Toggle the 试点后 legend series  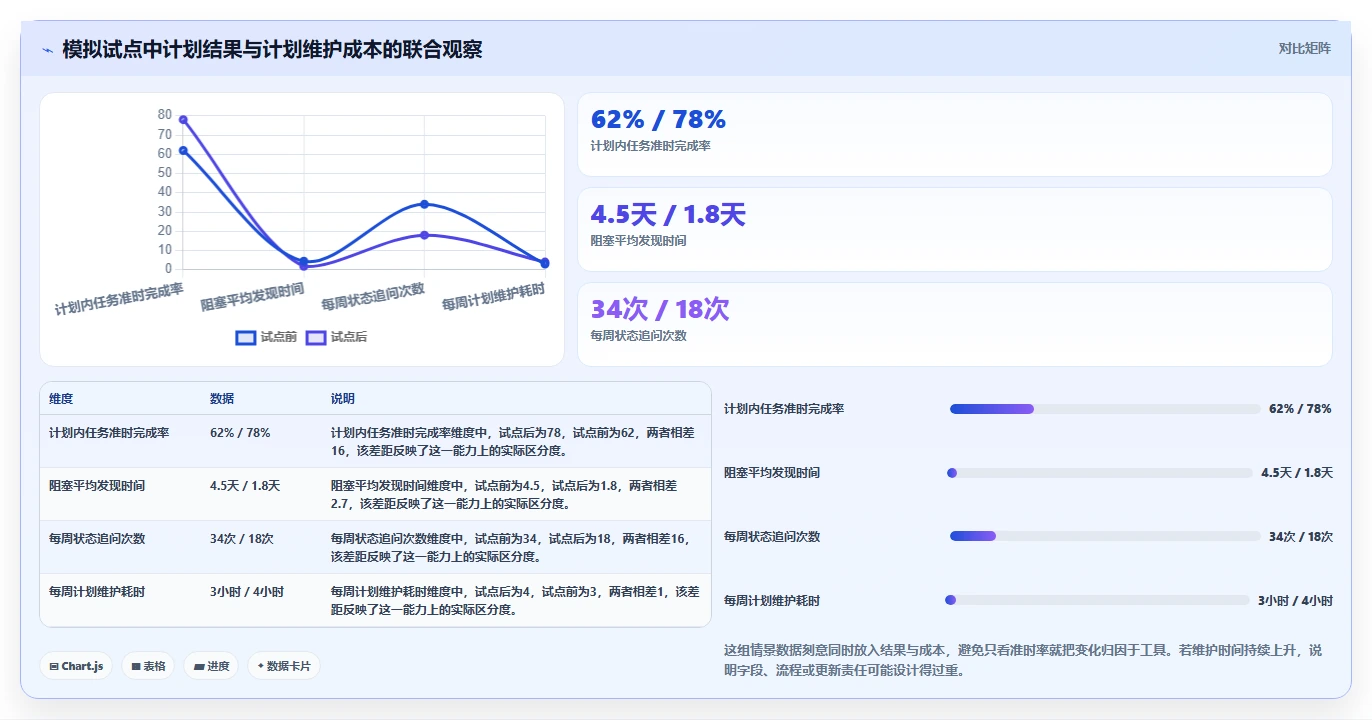point(336,337)
